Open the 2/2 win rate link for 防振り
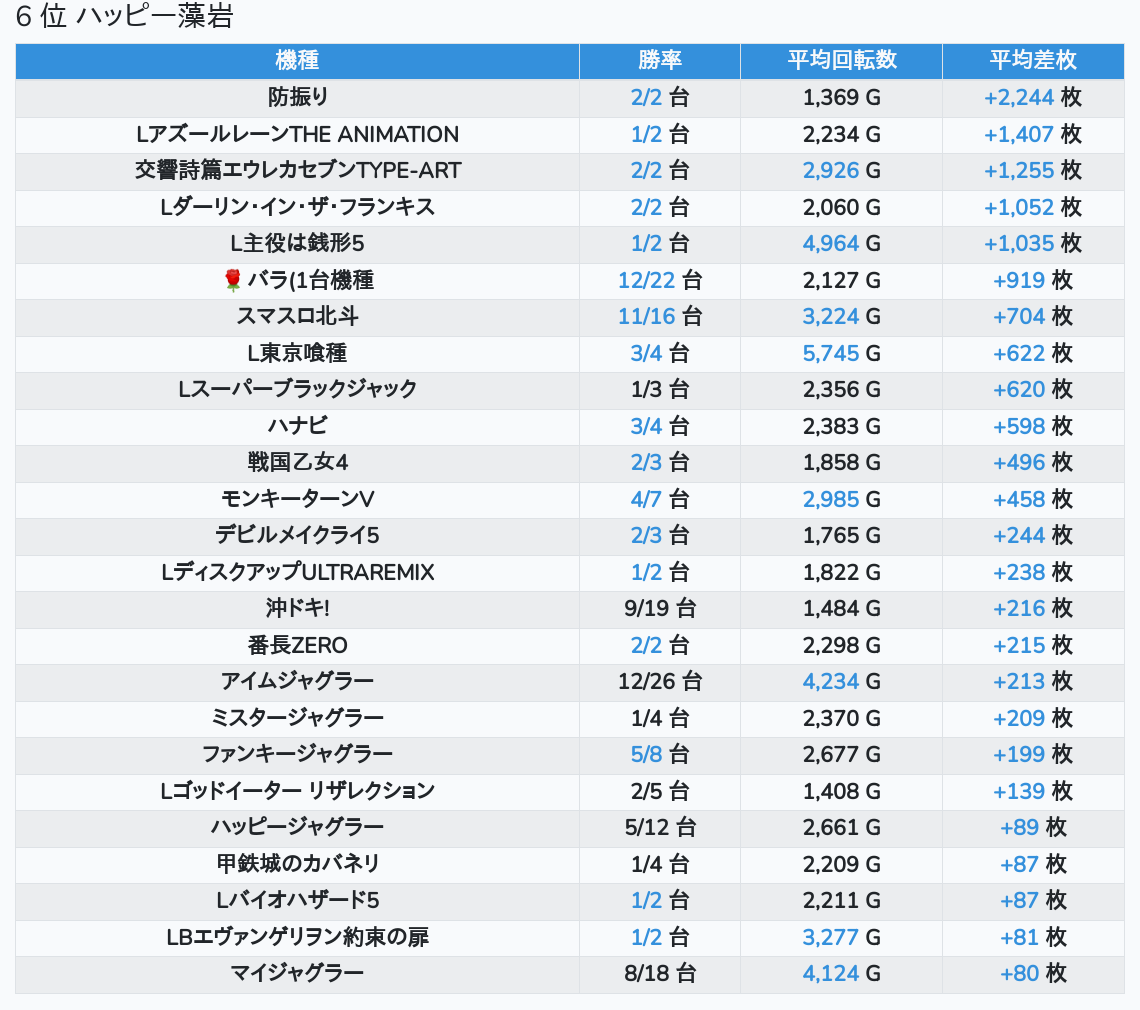Screen dimensions: 1140x1010 coord(646,97)
